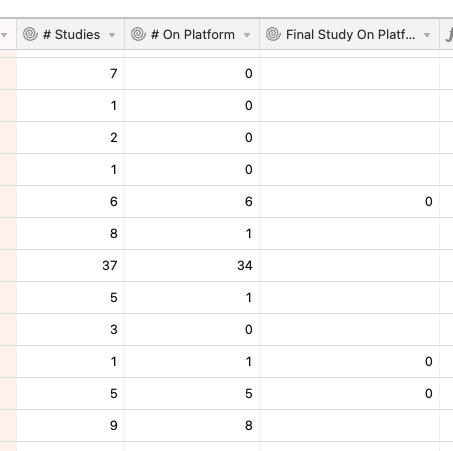Open the # Studies column dropdown arrow

(x=112, y=35)
